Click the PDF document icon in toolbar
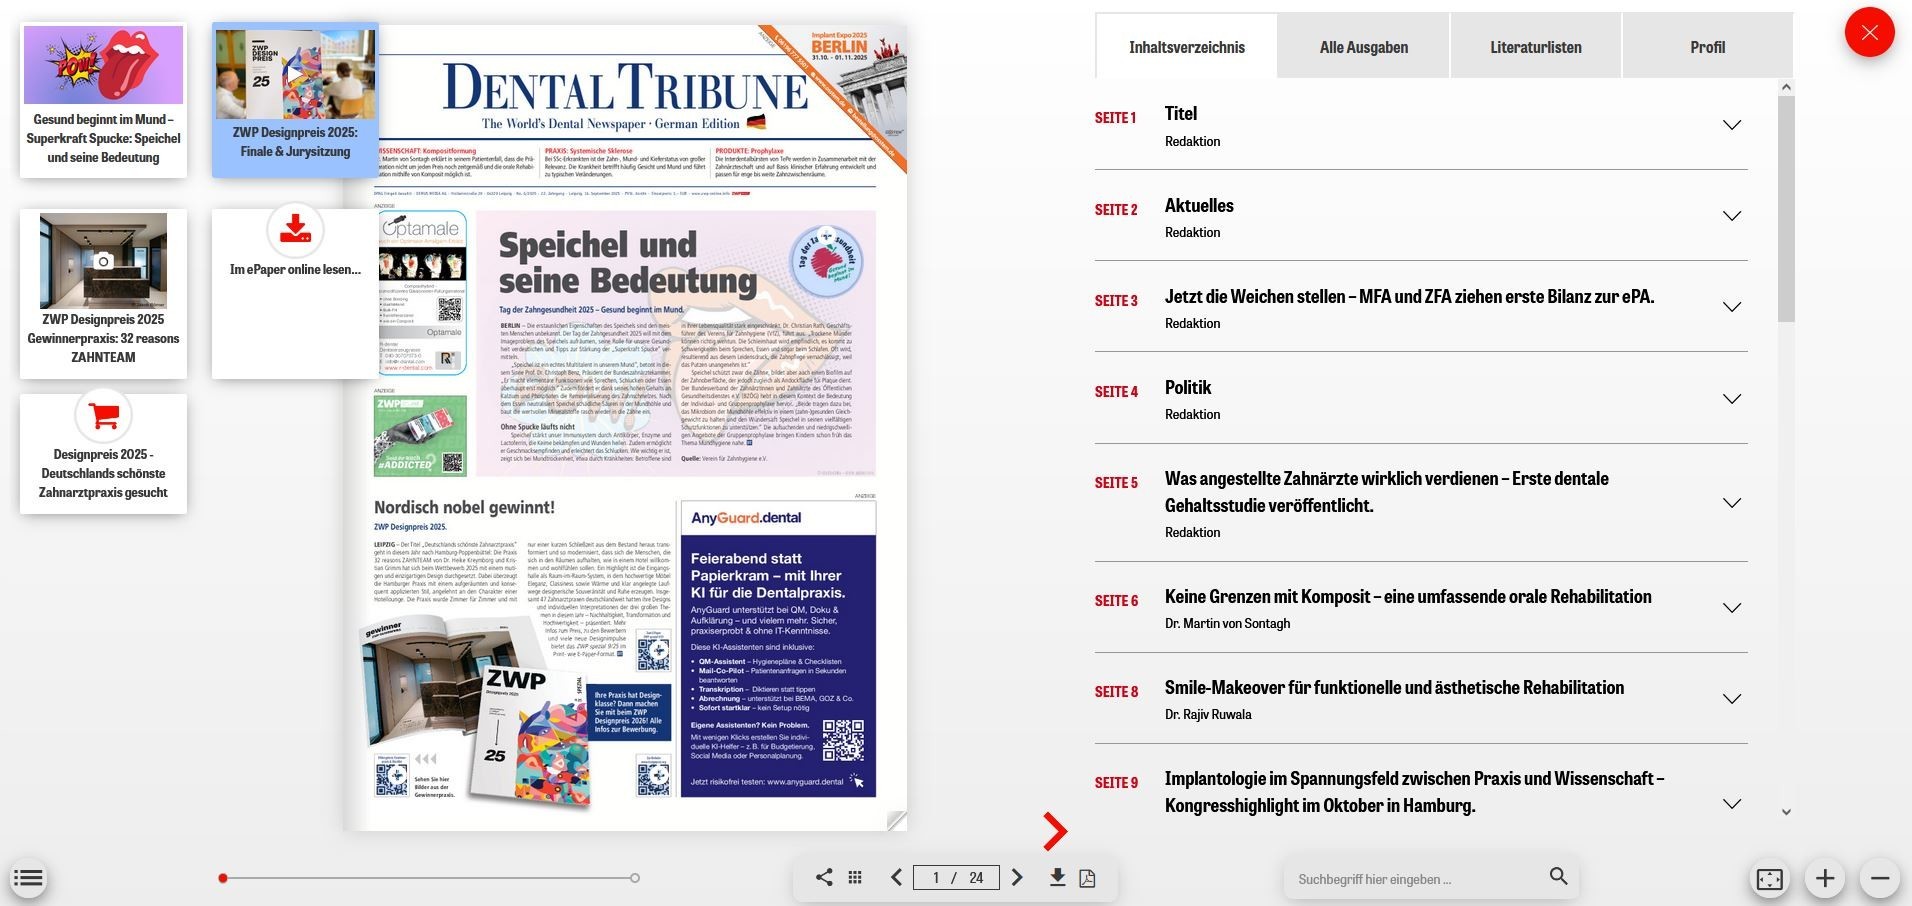The image size is (1912, 906). coord(1087,878)
